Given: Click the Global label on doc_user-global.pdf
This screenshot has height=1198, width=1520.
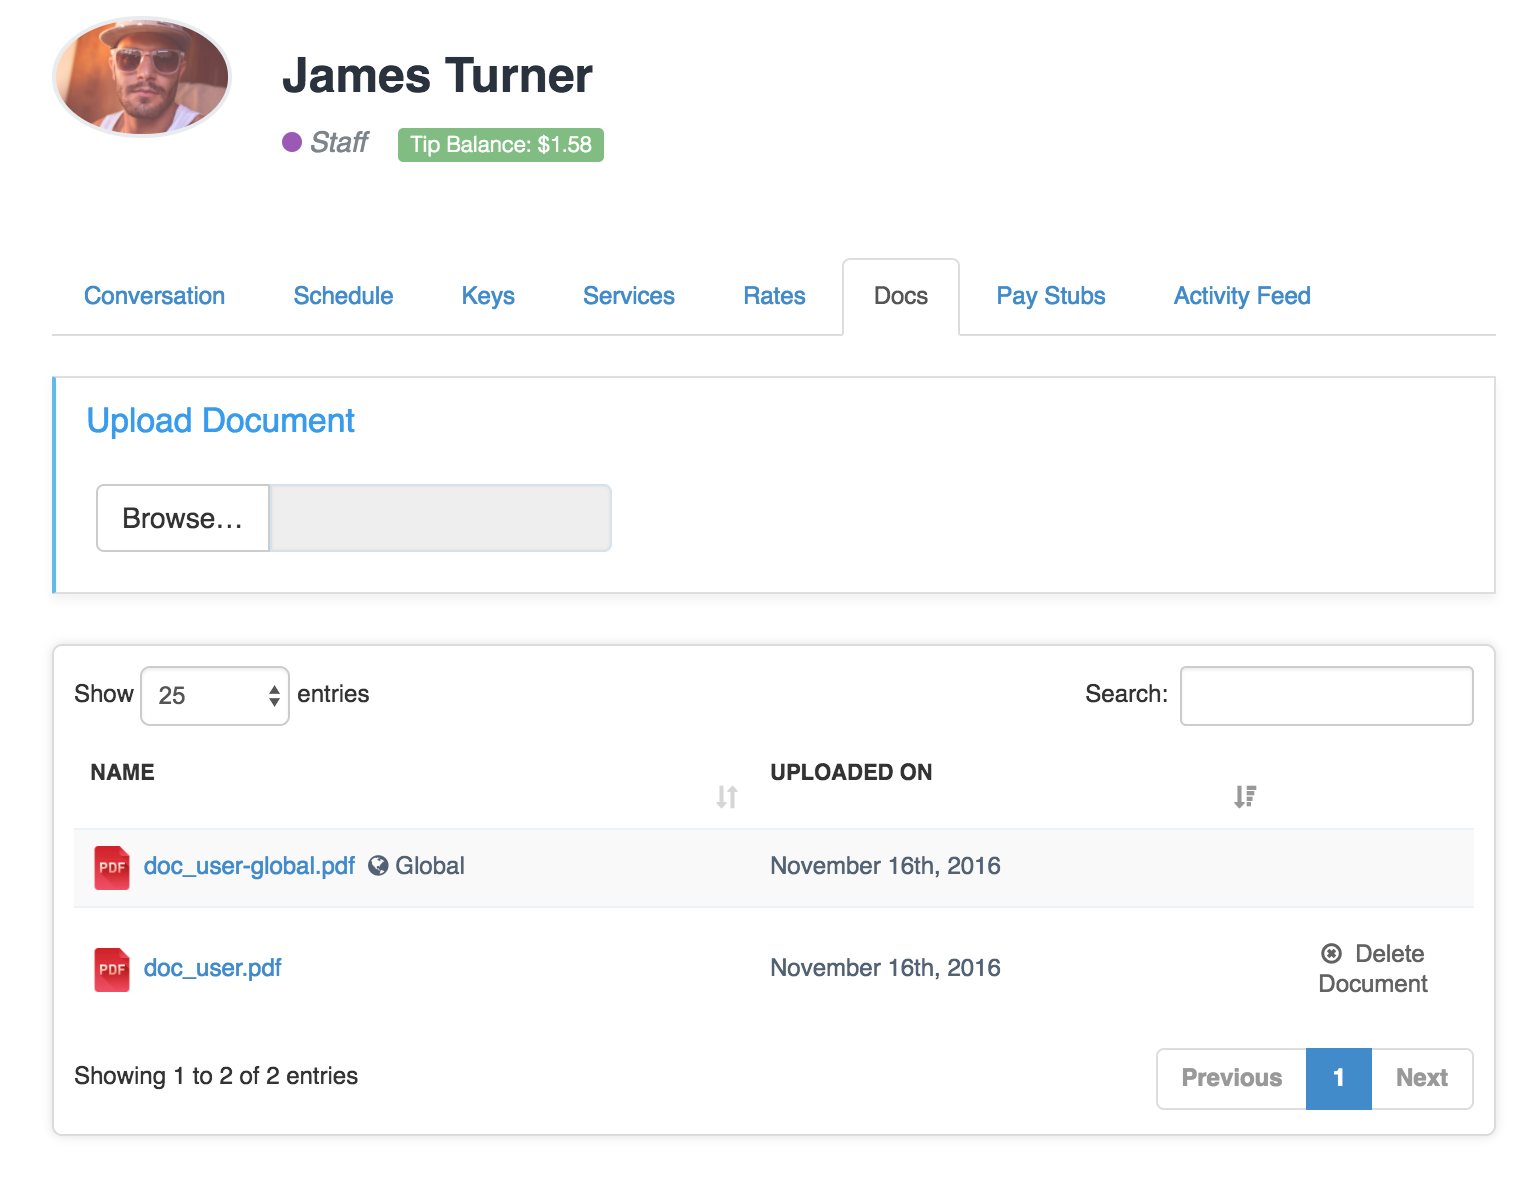Looking at the screenshot, I should click(430, 866).
